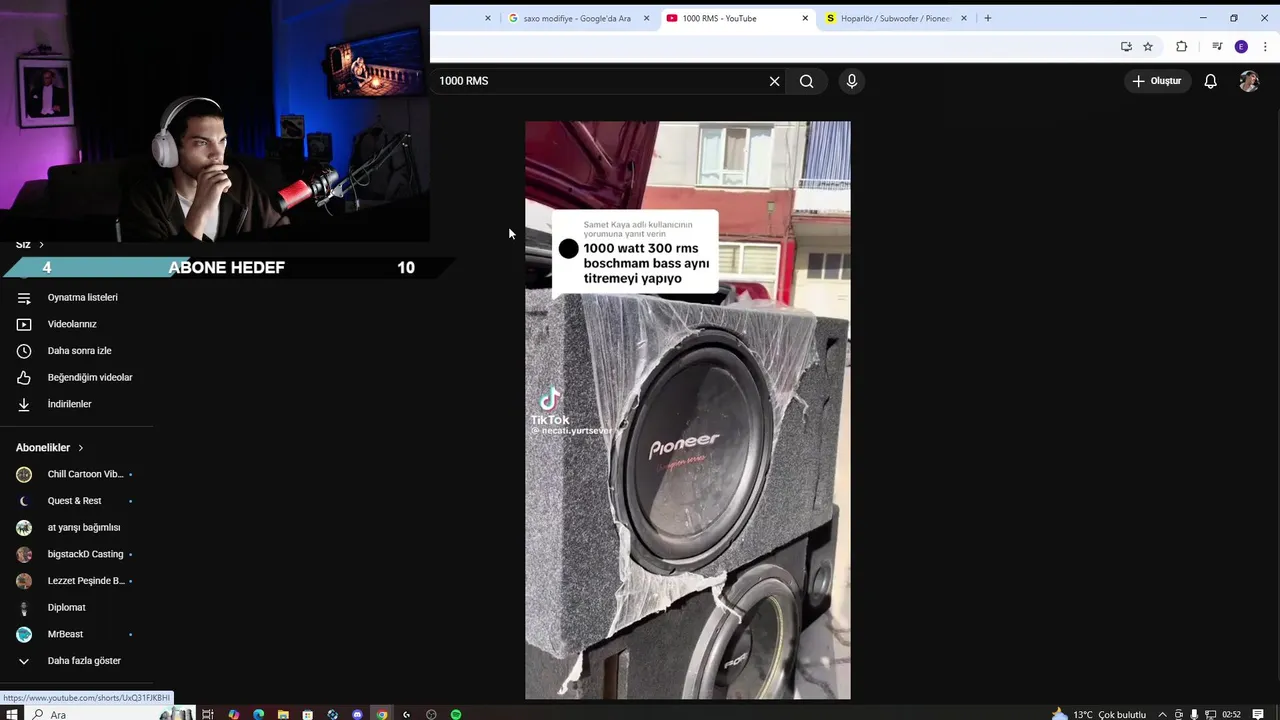The image size is (1280, 720).
Task: Open a new Chrome tab
Action: click(988, 18)
